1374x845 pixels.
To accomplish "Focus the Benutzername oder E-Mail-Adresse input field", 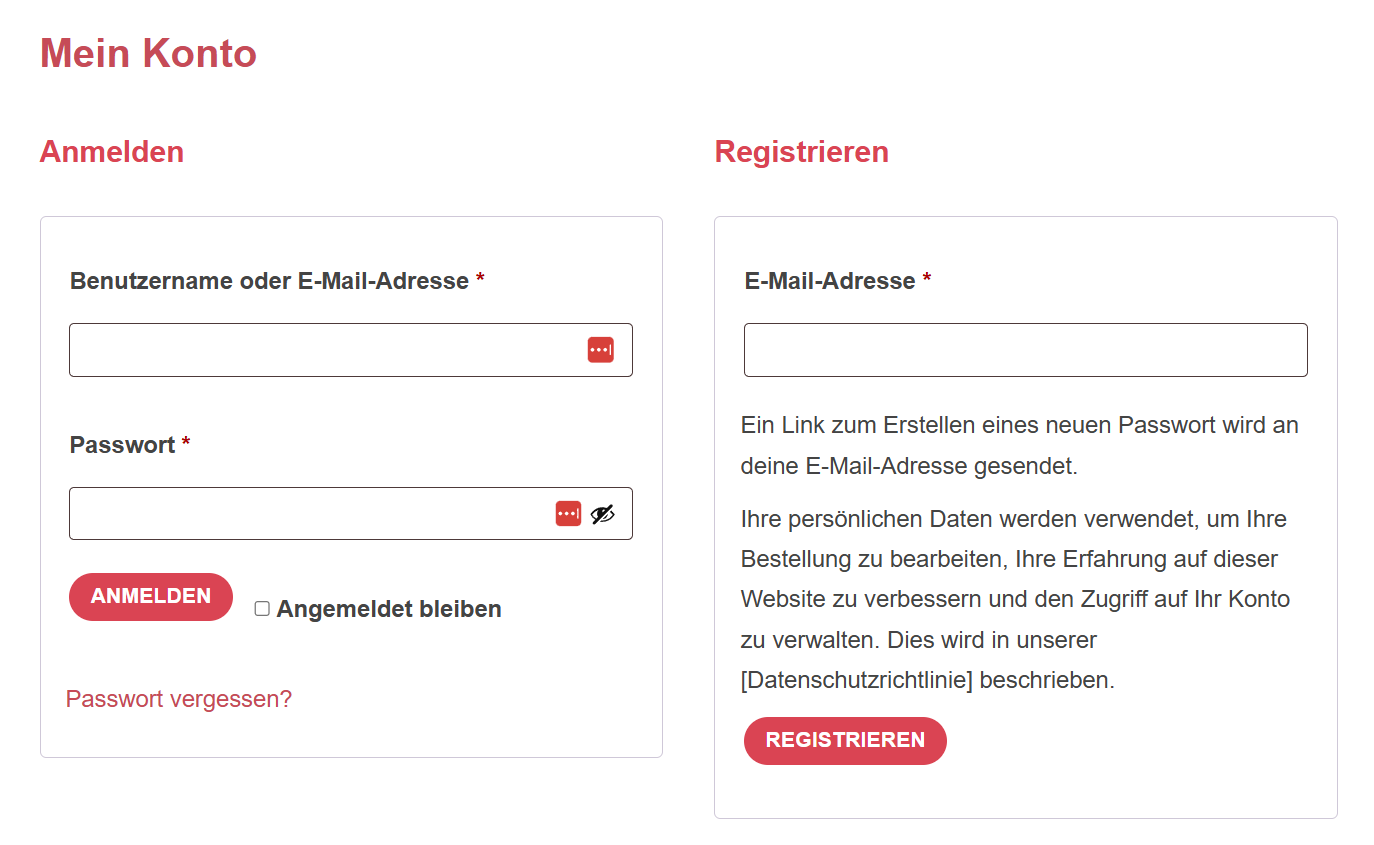I will tap(351, 350).
